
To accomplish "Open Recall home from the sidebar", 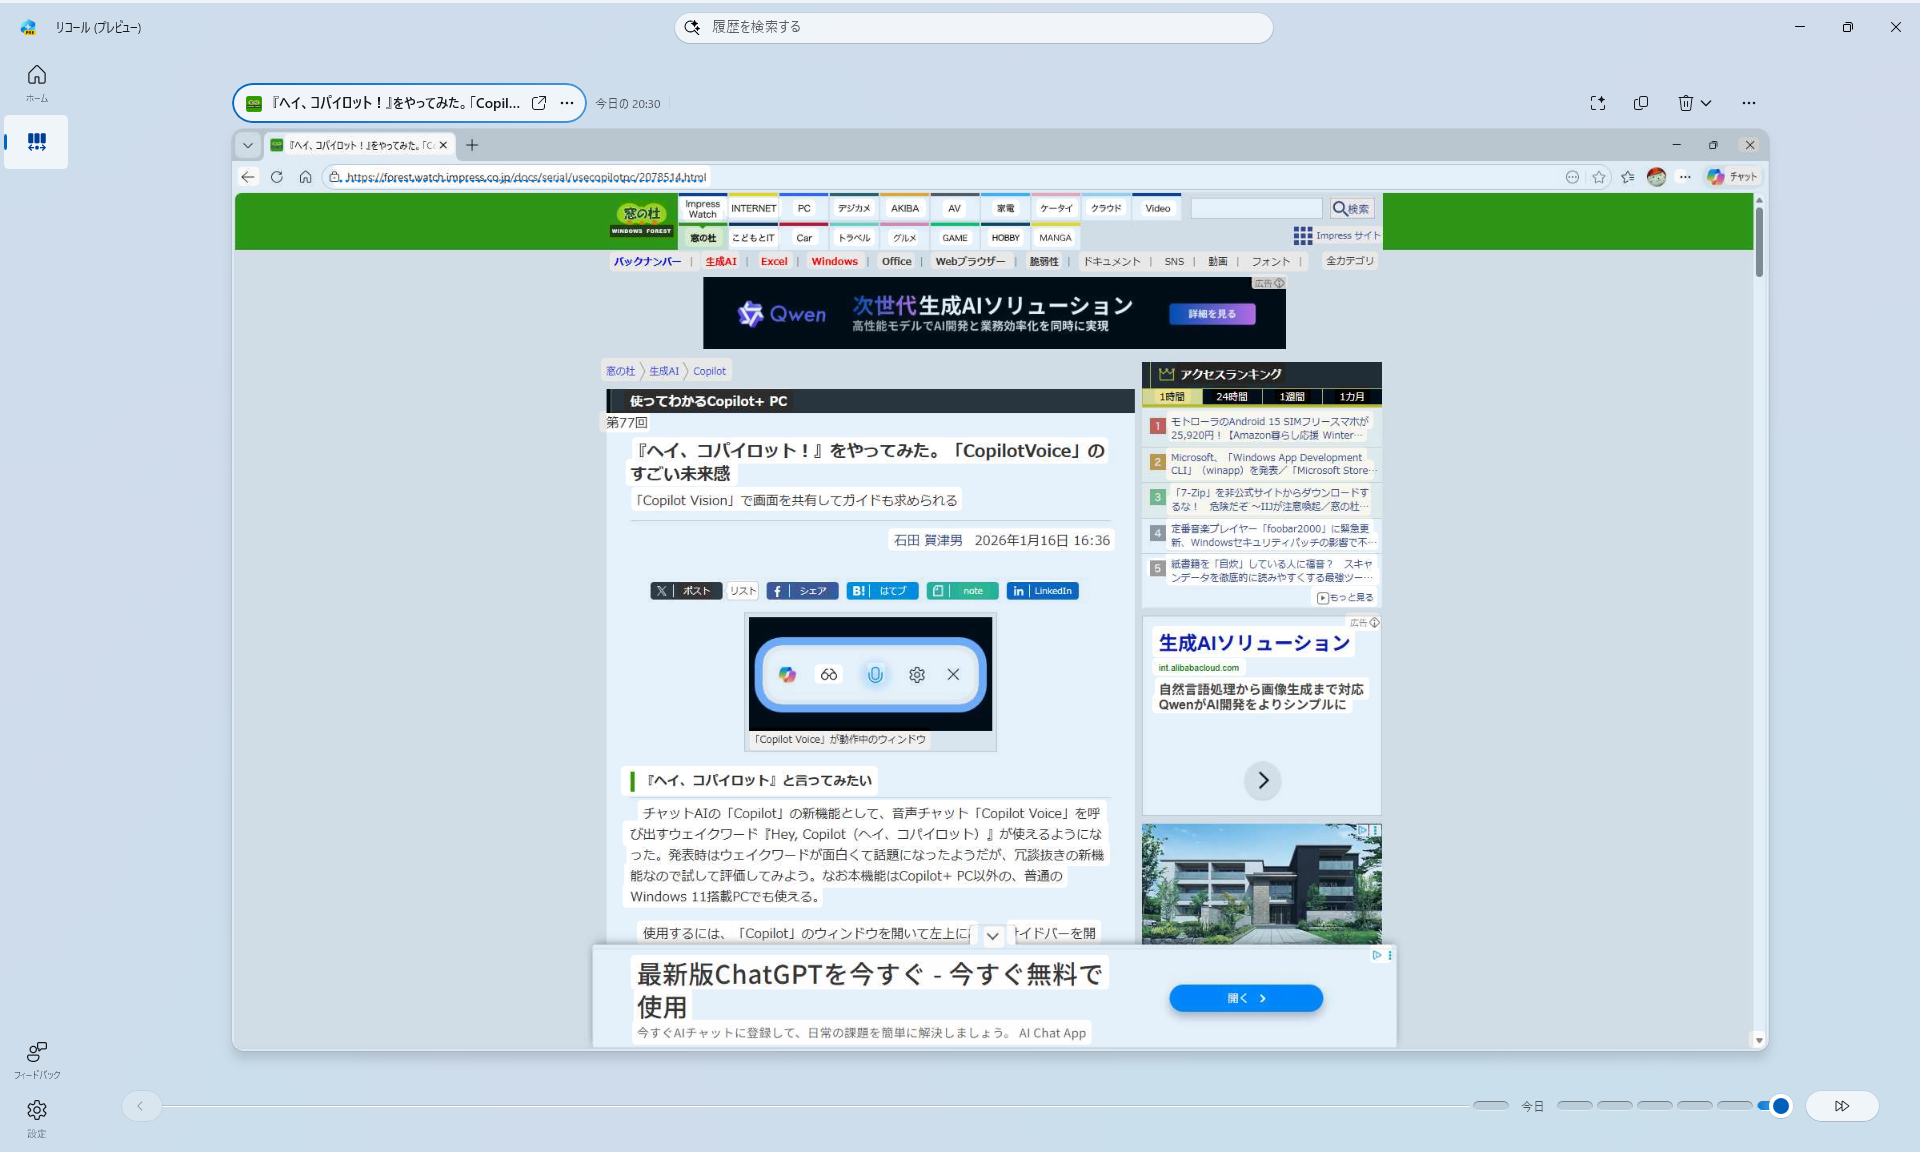I will pos(36,82).
